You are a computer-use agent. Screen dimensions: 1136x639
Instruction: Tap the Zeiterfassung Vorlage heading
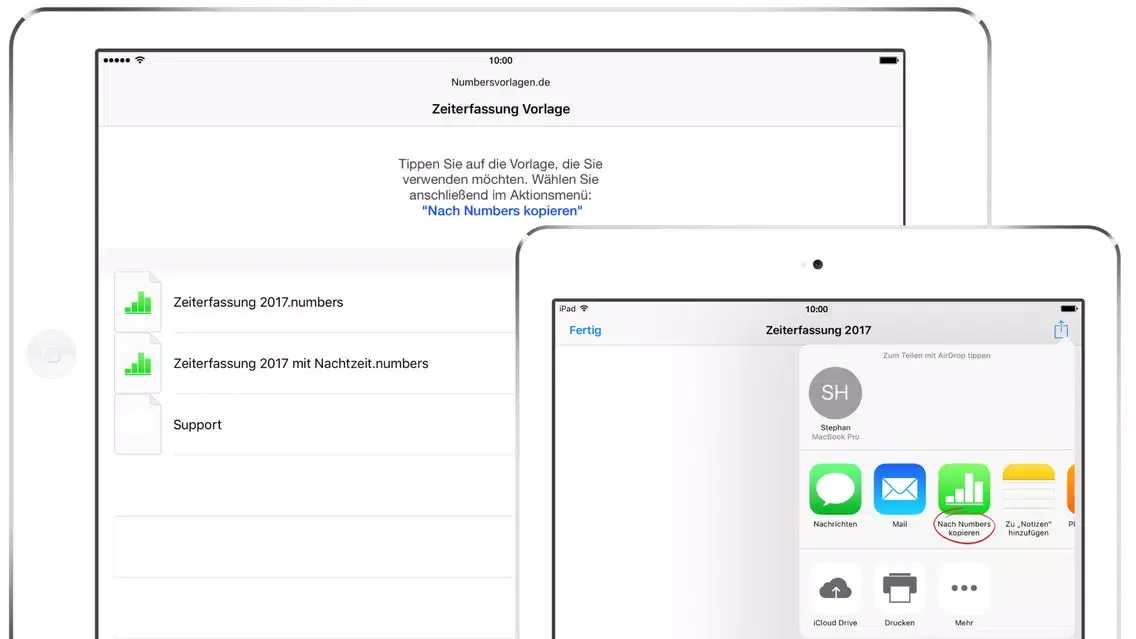pos(501,109)
